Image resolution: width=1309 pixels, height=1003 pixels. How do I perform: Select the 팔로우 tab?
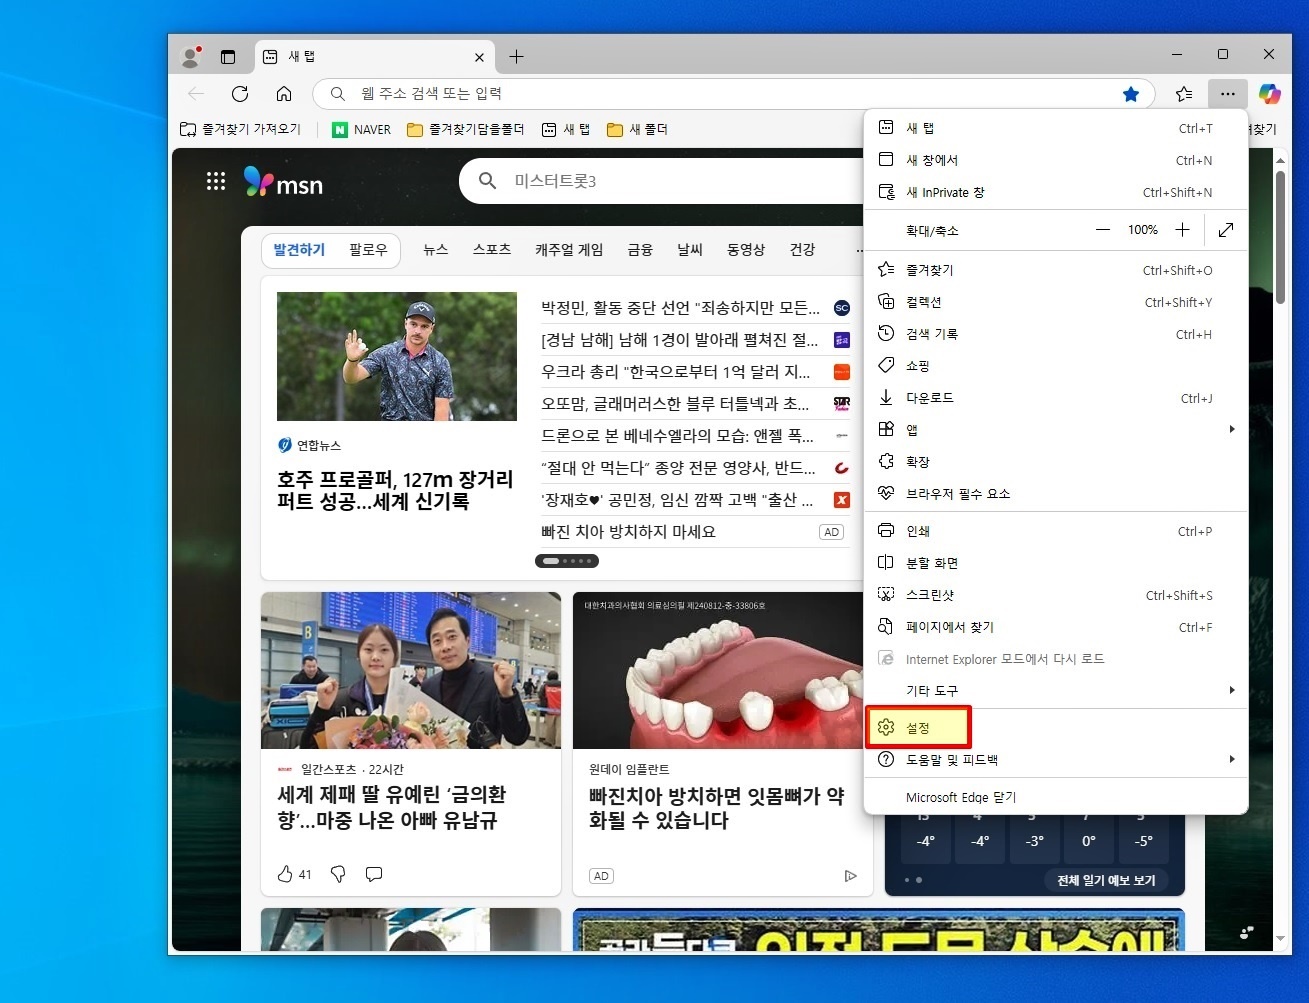tap(368, 250)
